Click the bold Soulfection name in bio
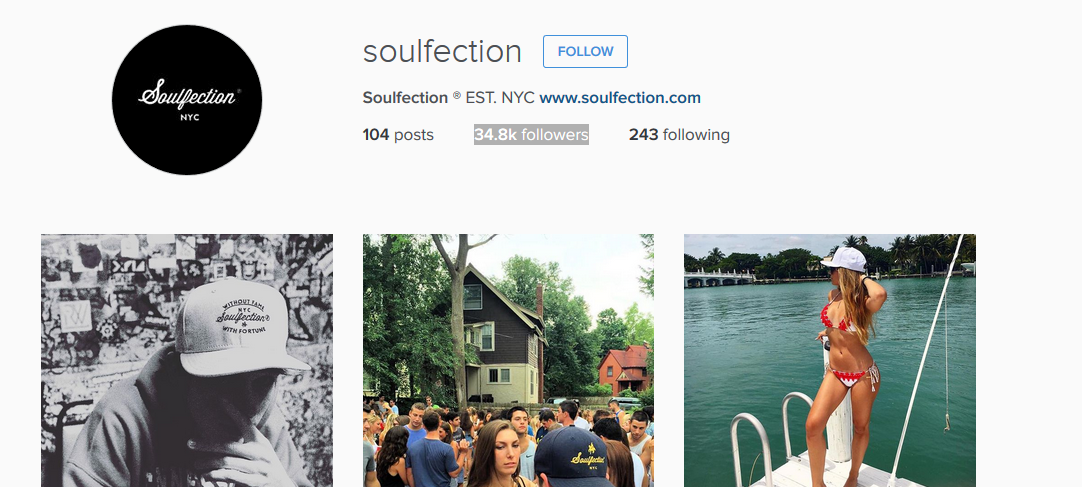 pyautogui.click(x=405, y=98)
